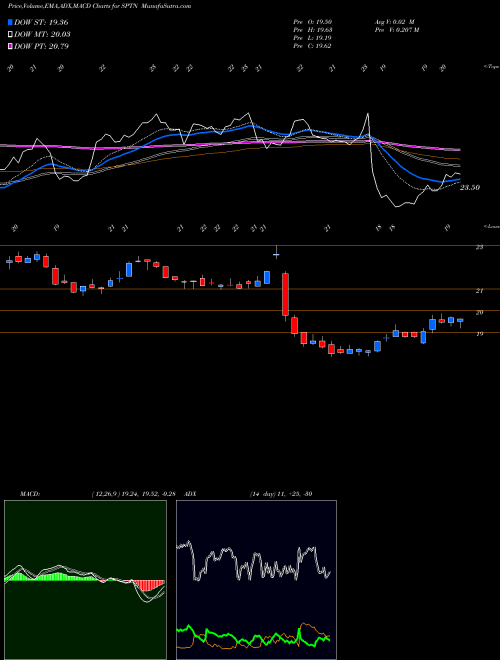Click the 23 price axis label

[x=479, y=248]
